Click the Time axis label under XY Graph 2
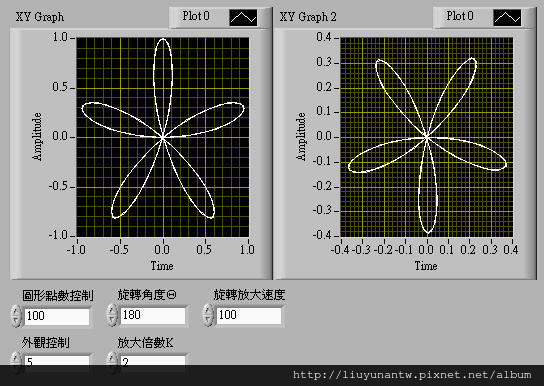544x386 pixels. coord(426,266)
